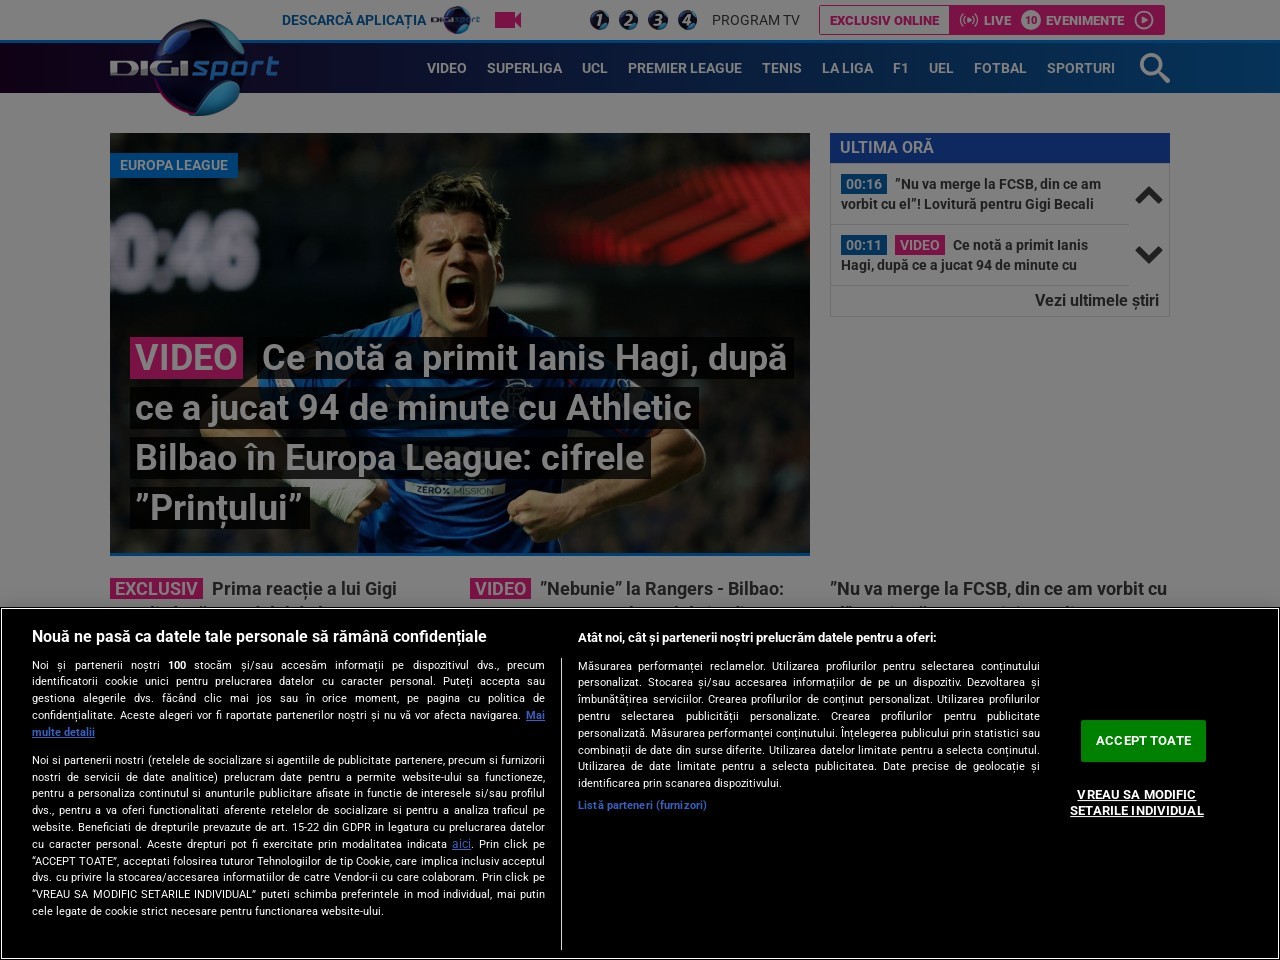Open Mai multe detalii link
Image resolution: width=1280 pixels, height=960 pixels.
click(x=289, y=724)
